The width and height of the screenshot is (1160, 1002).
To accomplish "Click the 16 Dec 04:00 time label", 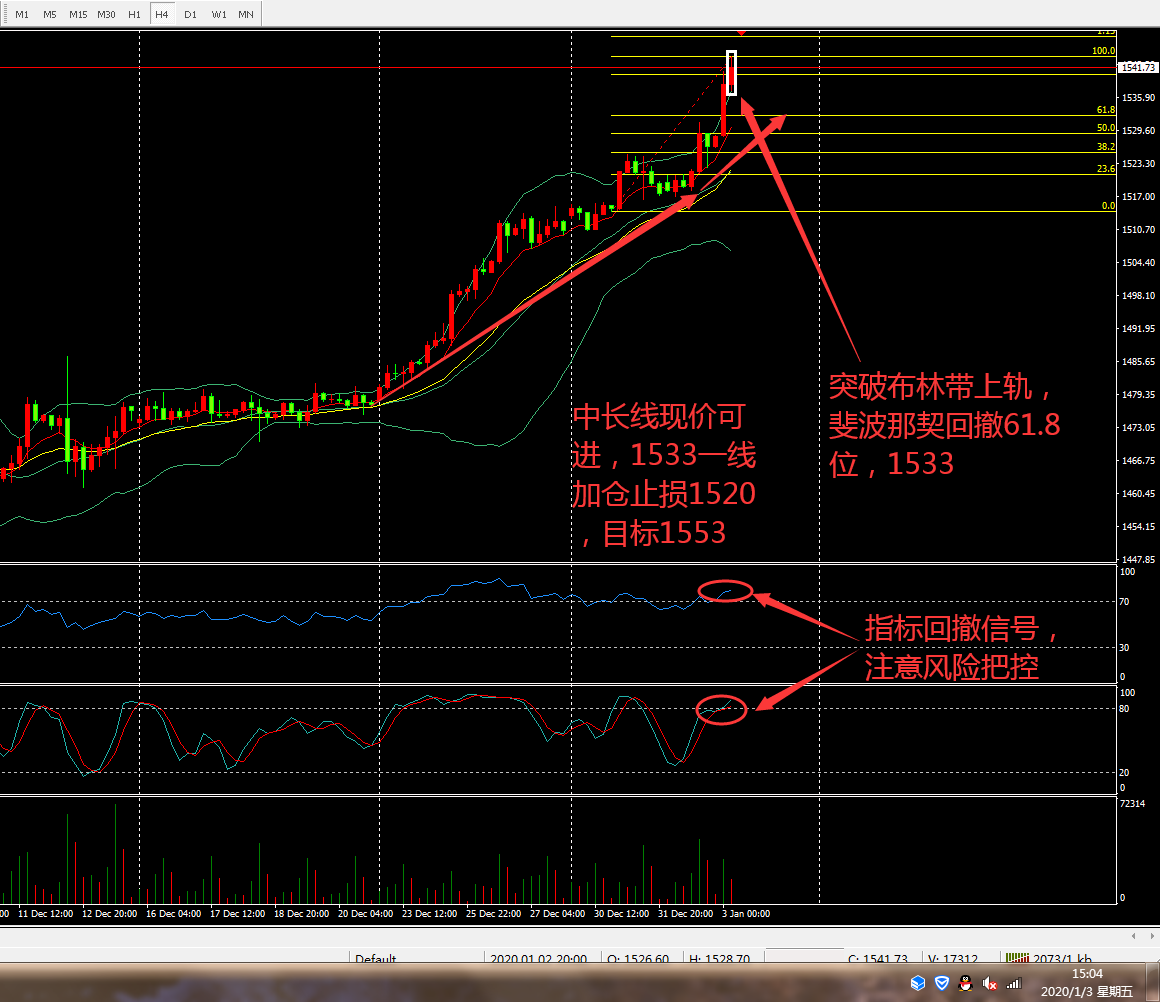I will click(173, 914).
